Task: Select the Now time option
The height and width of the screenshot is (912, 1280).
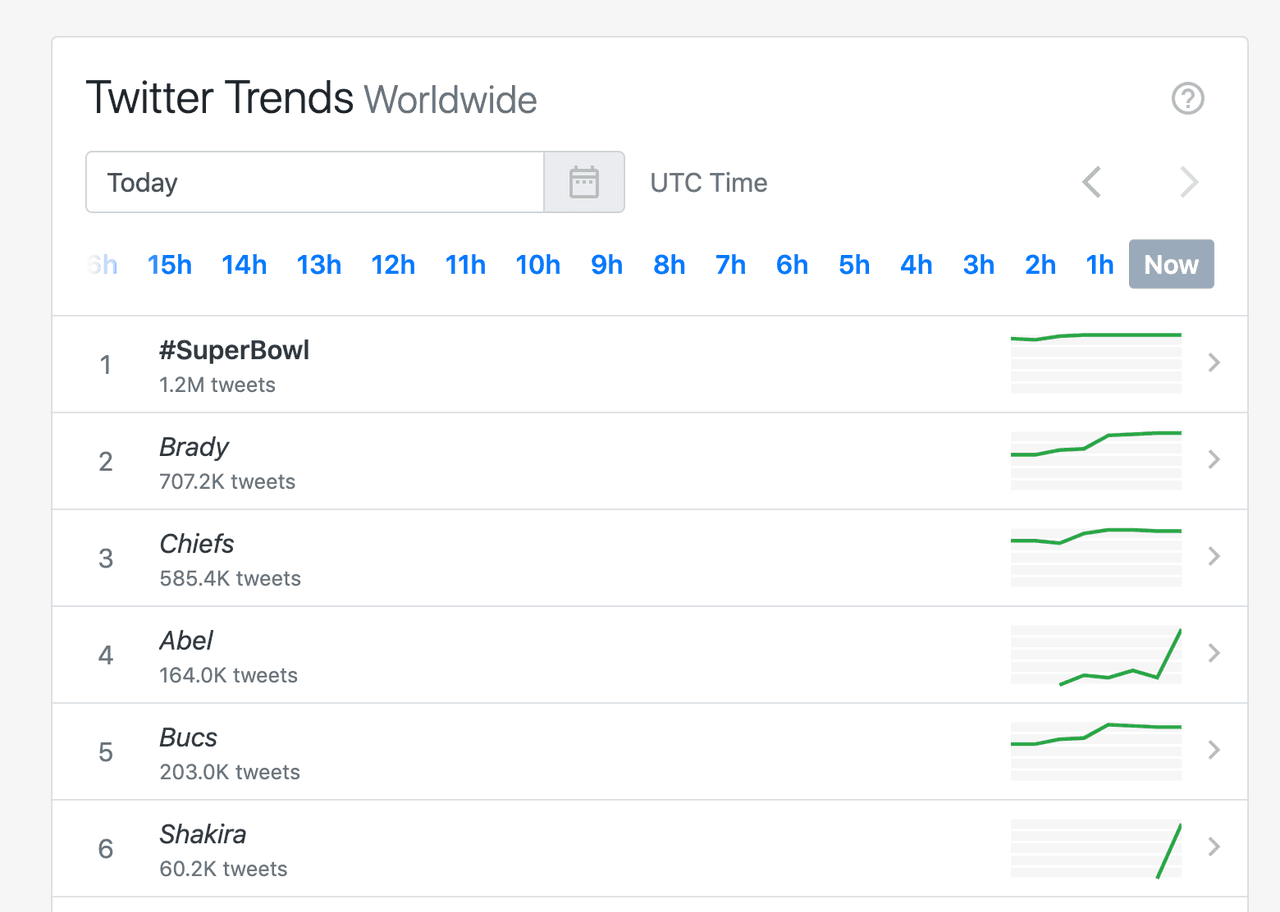Action: tap(1171, 264)
